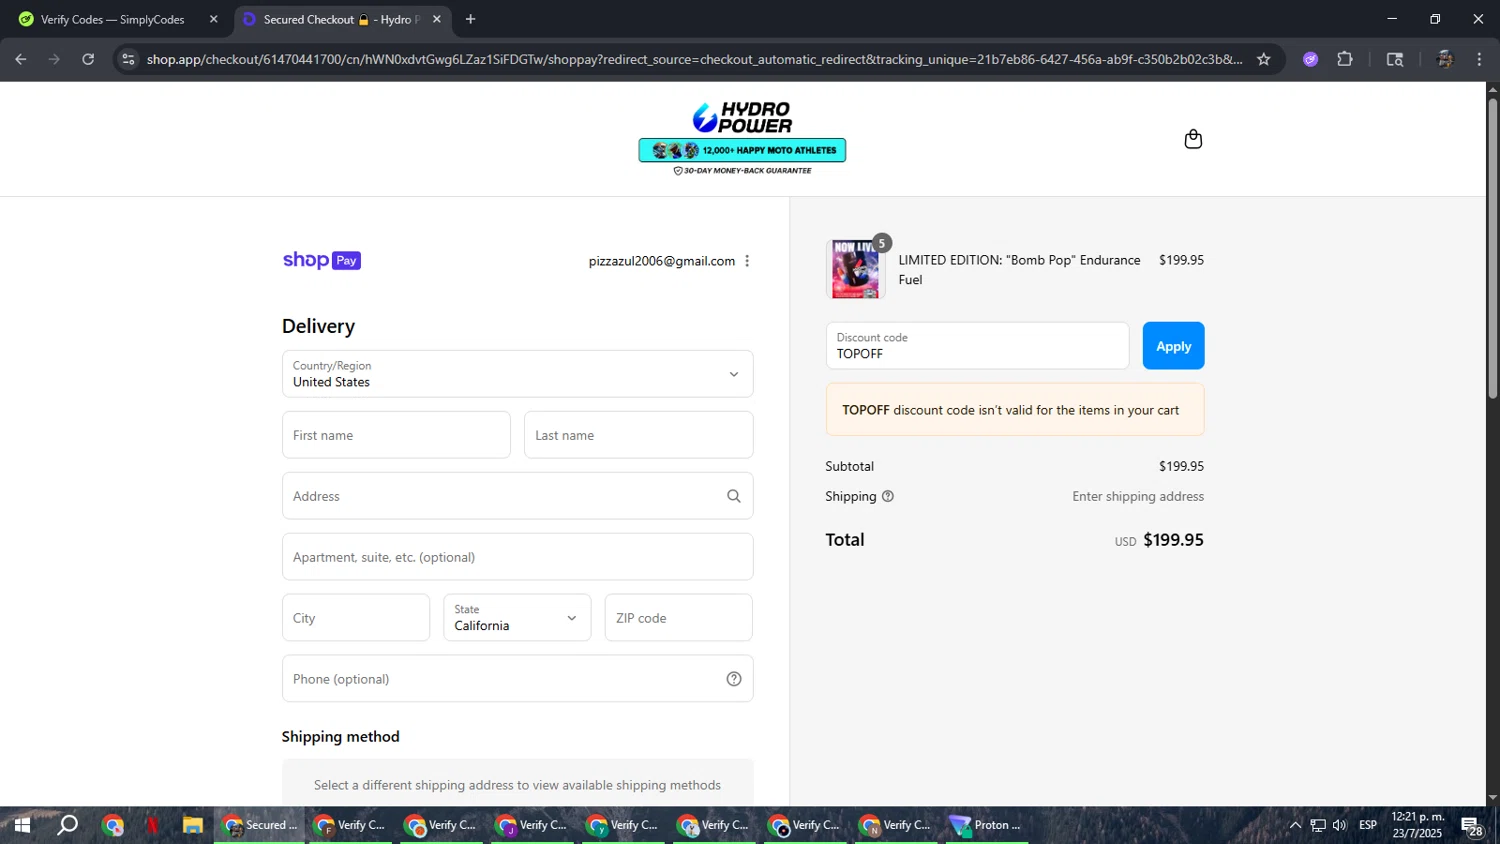This screenshot has height=844, width=1500.
Task: Focus the Apartment, suite, etc. field
Action: point(518,557)
